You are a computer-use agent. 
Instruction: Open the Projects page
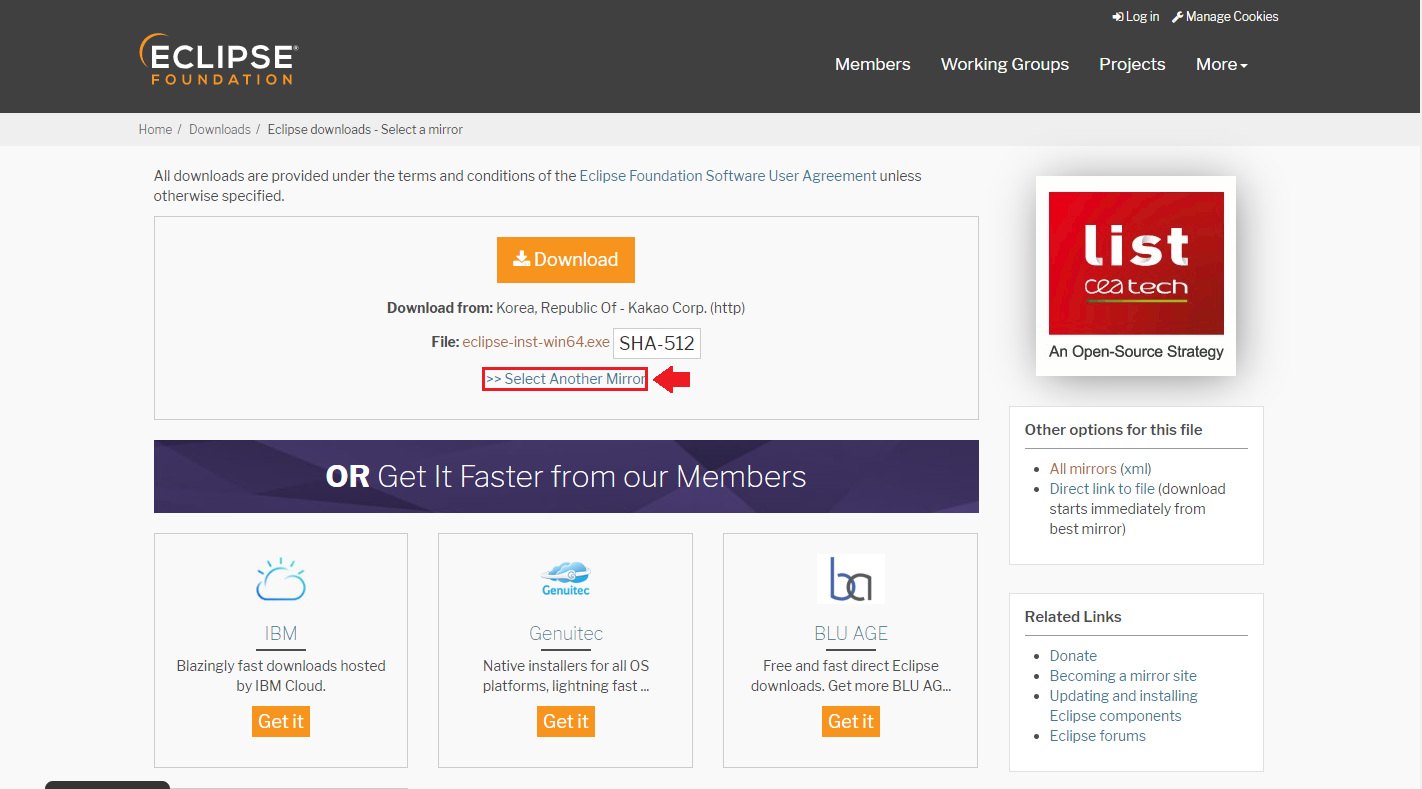(x=1132, y=64)
